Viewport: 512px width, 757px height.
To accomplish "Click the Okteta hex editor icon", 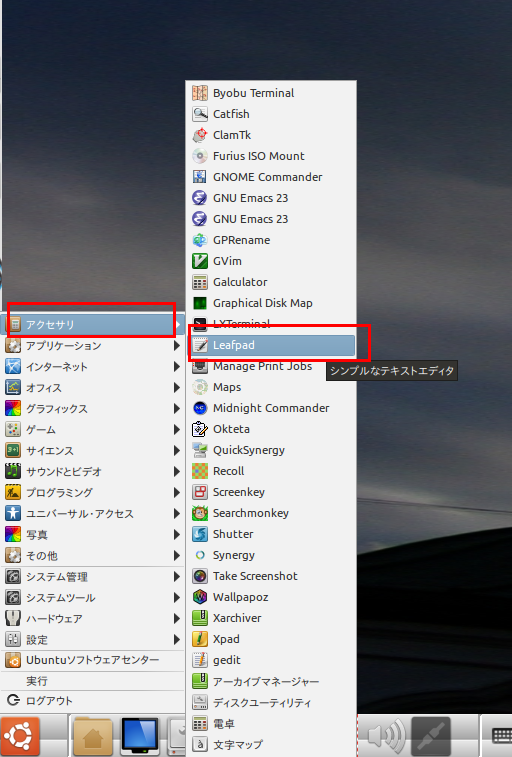I will pyautogui.click(x=200, y=429).
